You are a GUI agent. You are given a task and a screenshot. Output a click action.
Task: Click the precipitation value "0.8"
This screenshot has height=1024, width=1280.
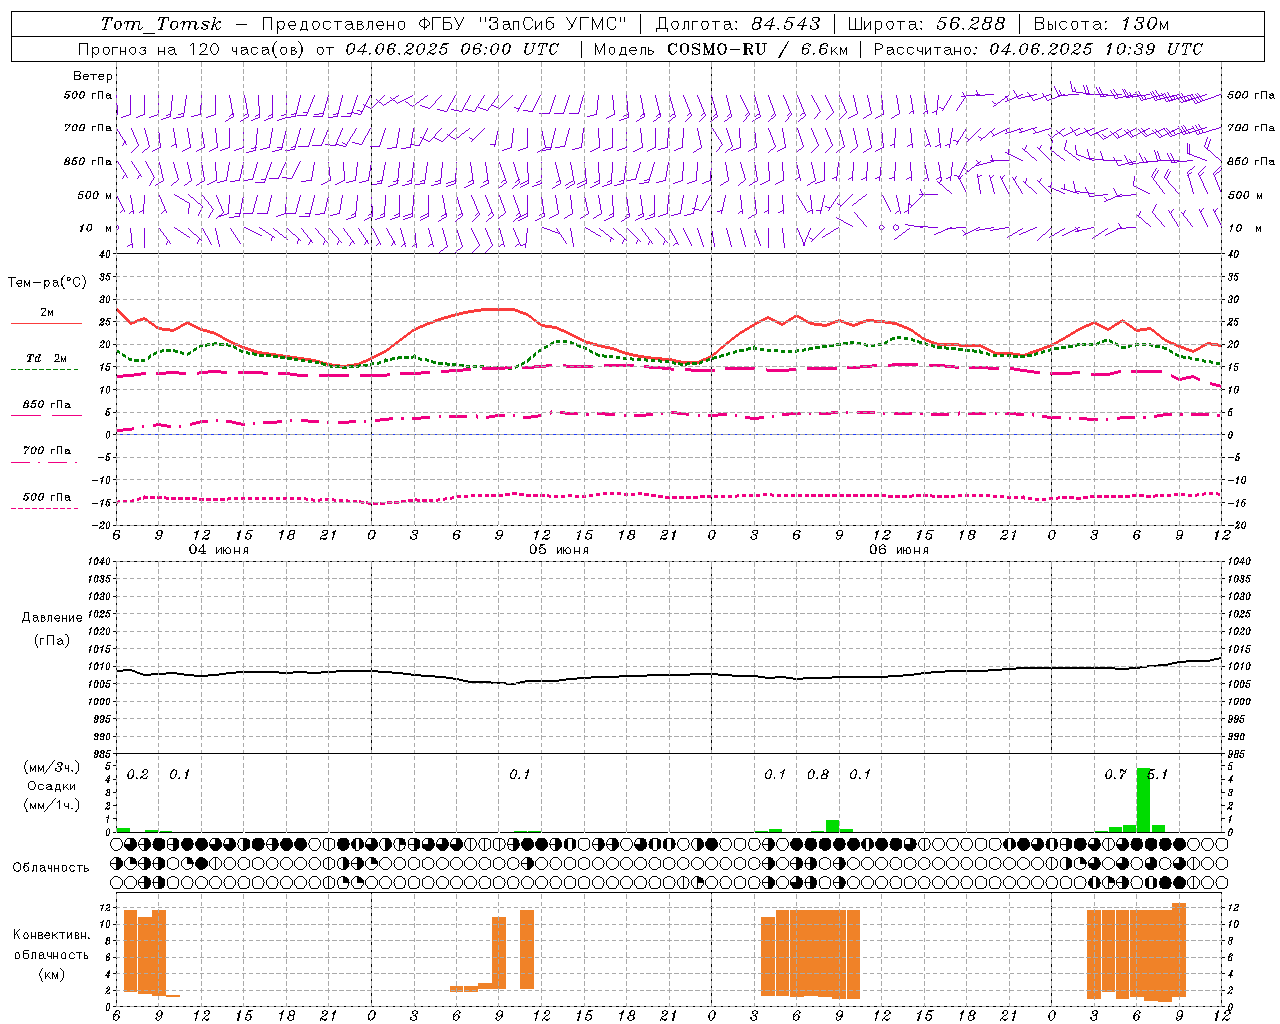pos(818,774)
